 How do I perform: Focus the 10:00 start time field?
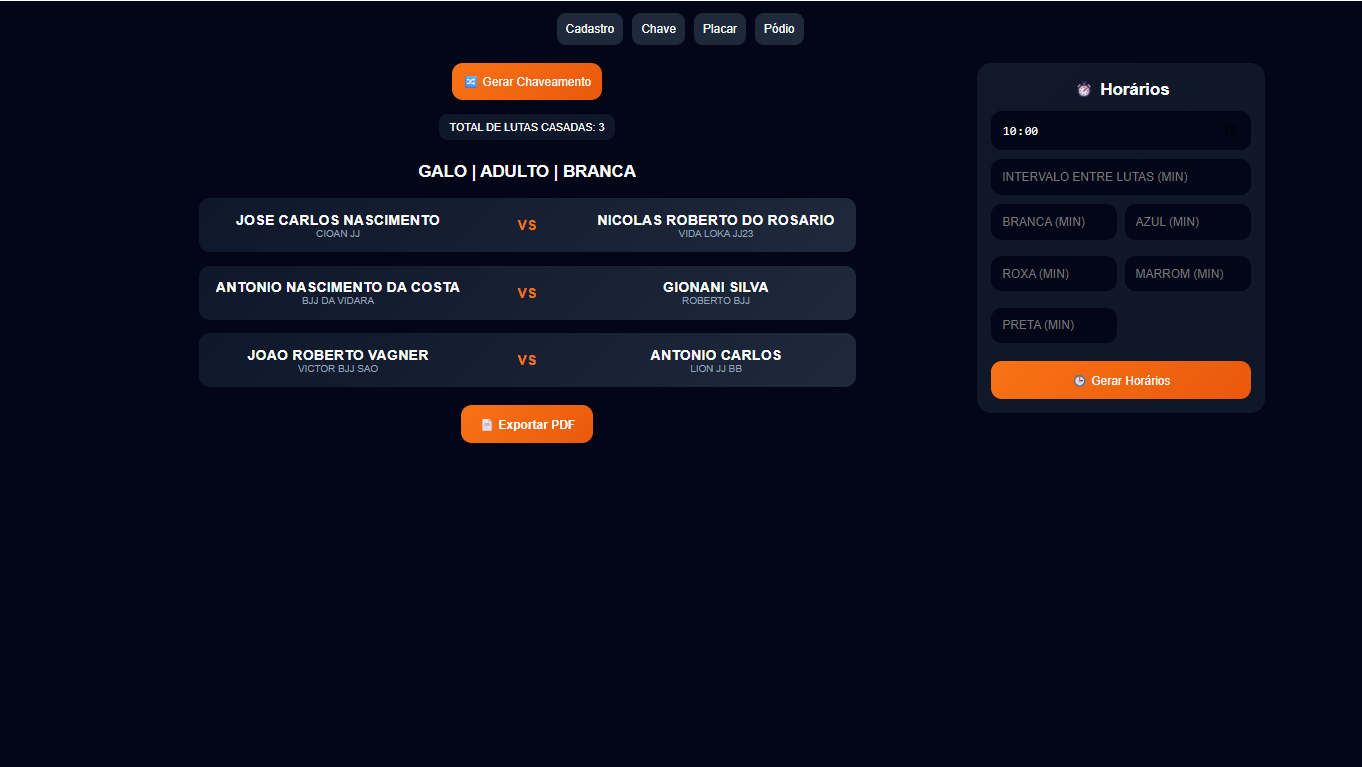pyautogui.click(x=1100, y=131)
